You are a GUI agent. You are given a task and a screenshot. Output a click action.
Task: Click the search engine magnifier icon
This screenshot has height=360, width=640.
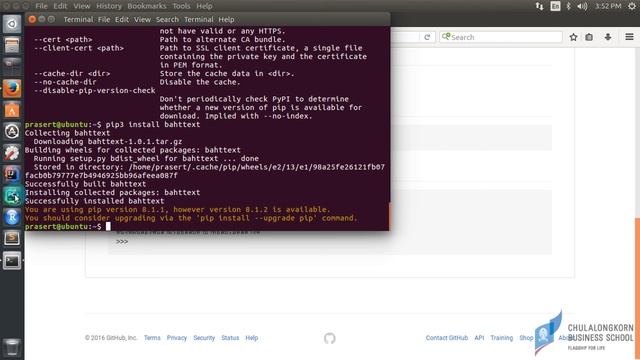point(446,37)
